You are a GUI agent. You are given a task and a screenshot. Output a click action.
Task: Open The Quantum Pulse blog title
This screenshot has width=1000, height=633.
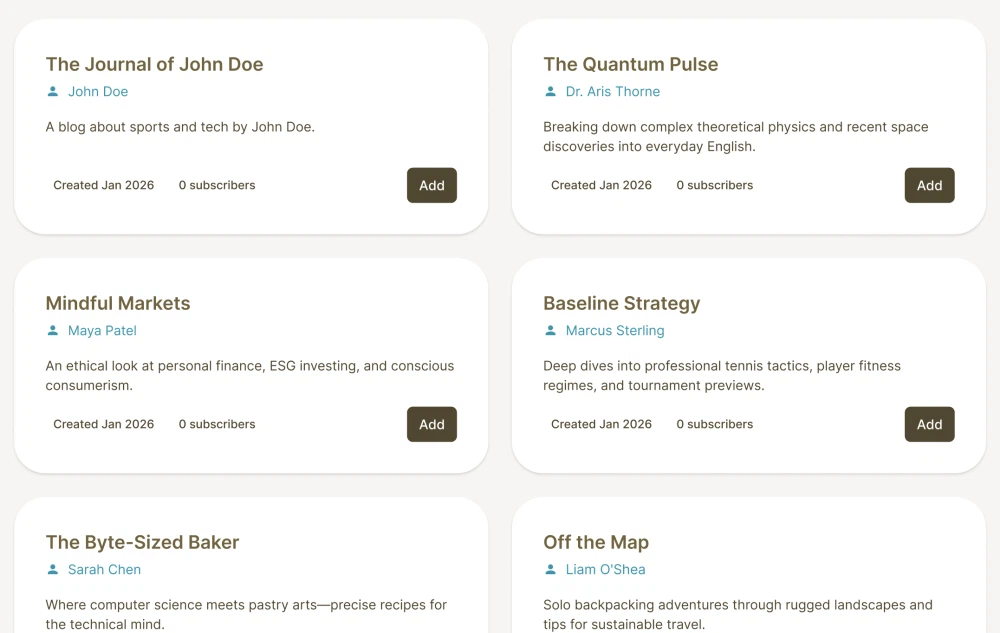click(630, 64)
